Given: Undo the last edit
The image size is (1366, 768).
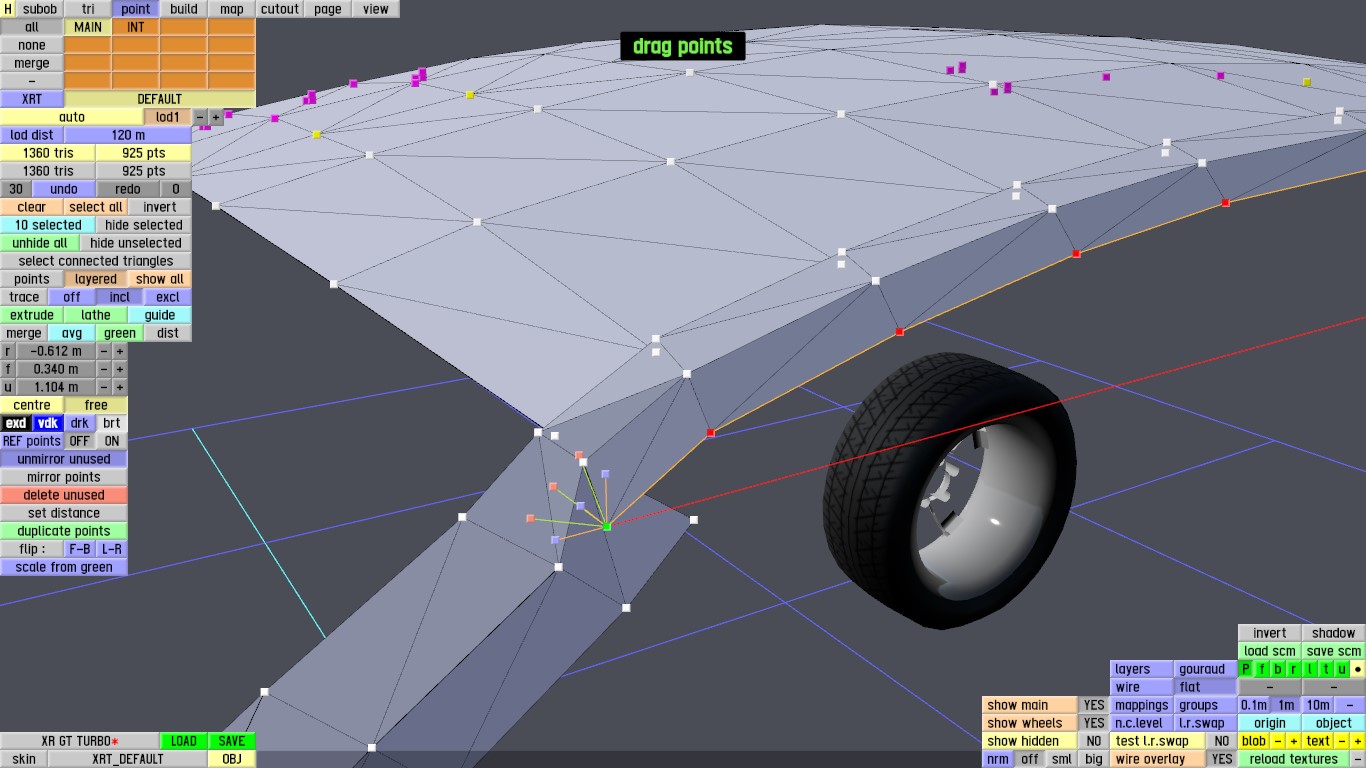Looking at the screenshot, I should 64,189.
